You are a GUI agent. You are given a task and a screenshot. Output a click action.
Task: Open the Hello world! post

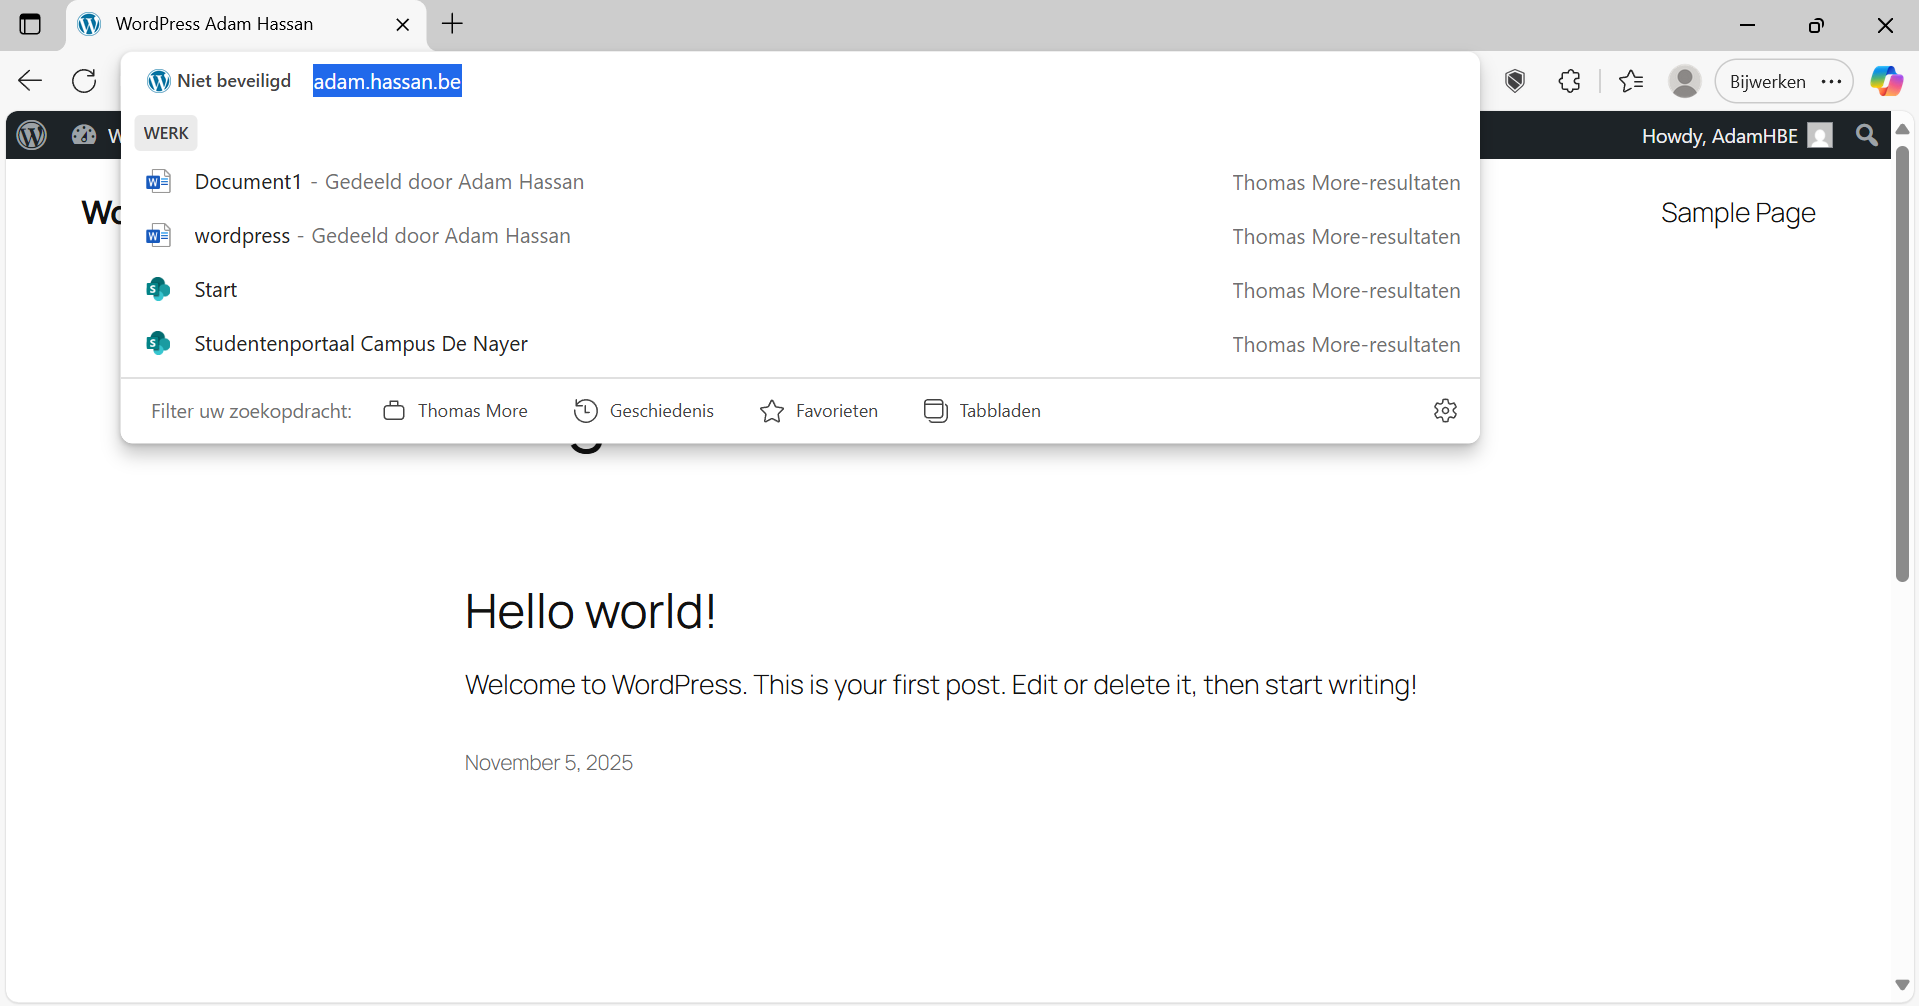click(589, 611)
